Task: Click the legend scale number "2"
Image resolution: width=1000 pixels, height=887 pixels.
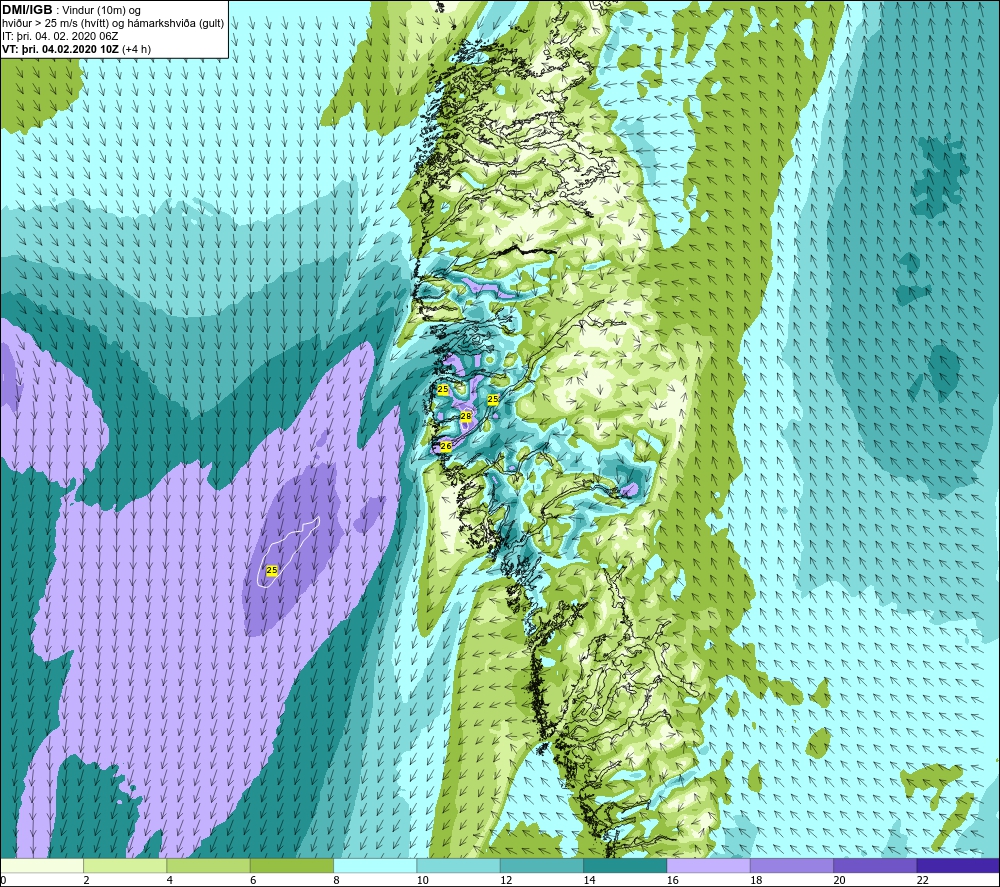Action: point(86,880)
